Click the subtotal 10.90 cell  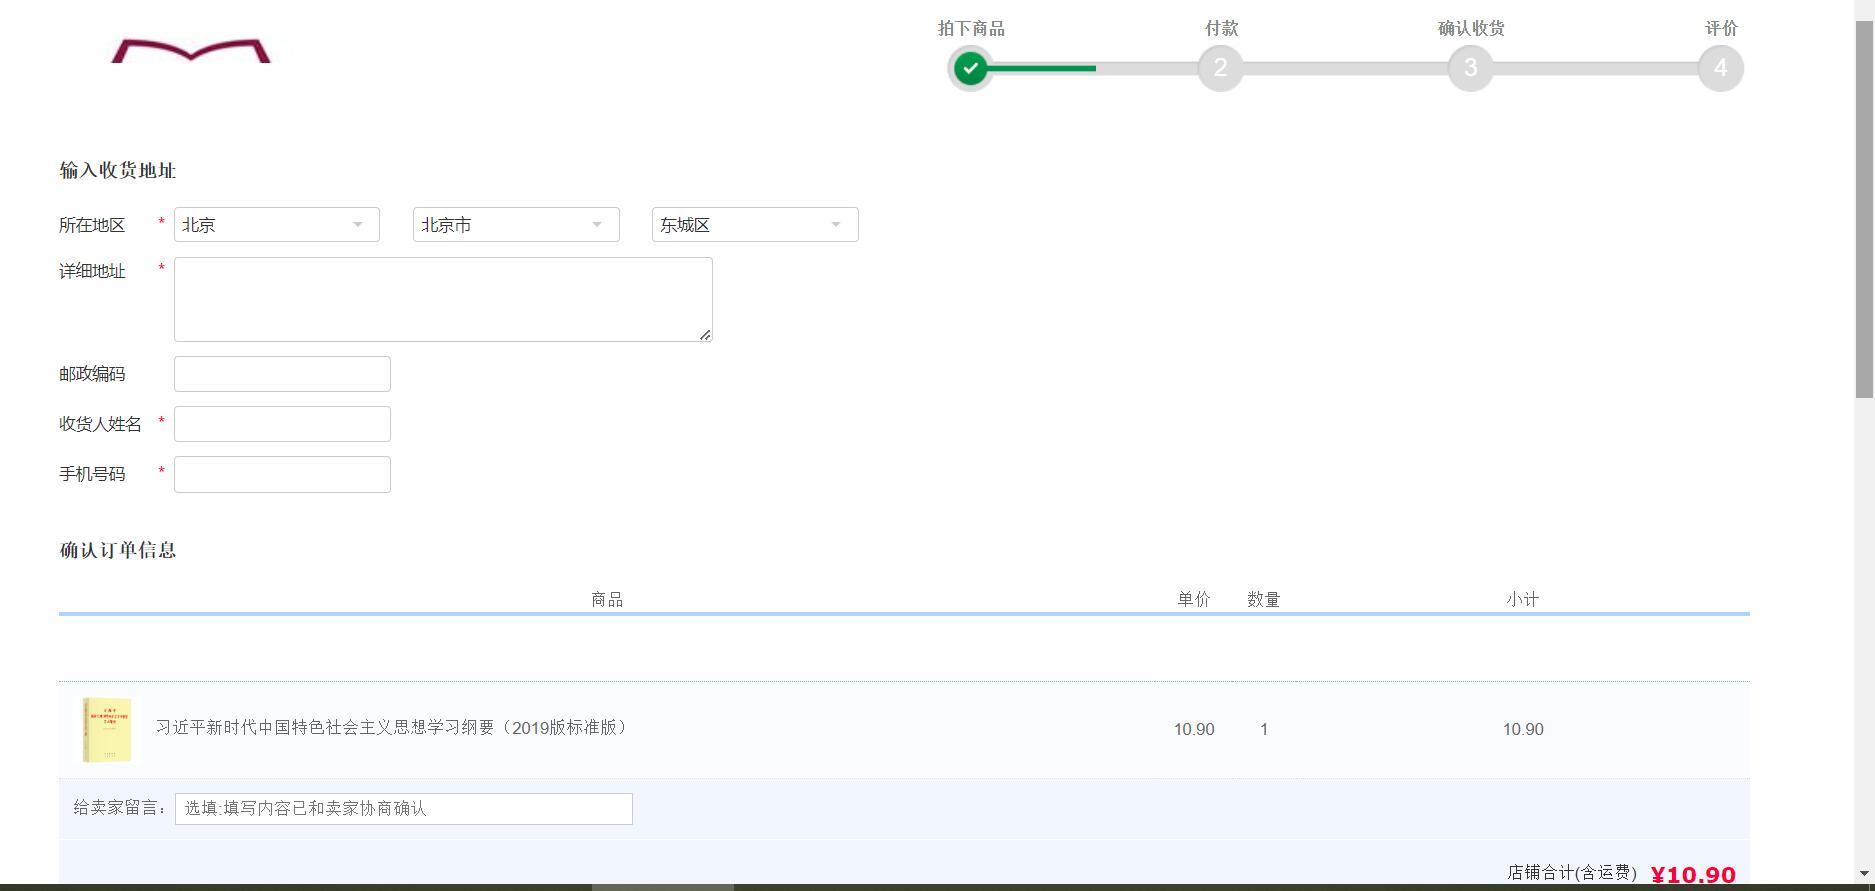click(1523, 730)
